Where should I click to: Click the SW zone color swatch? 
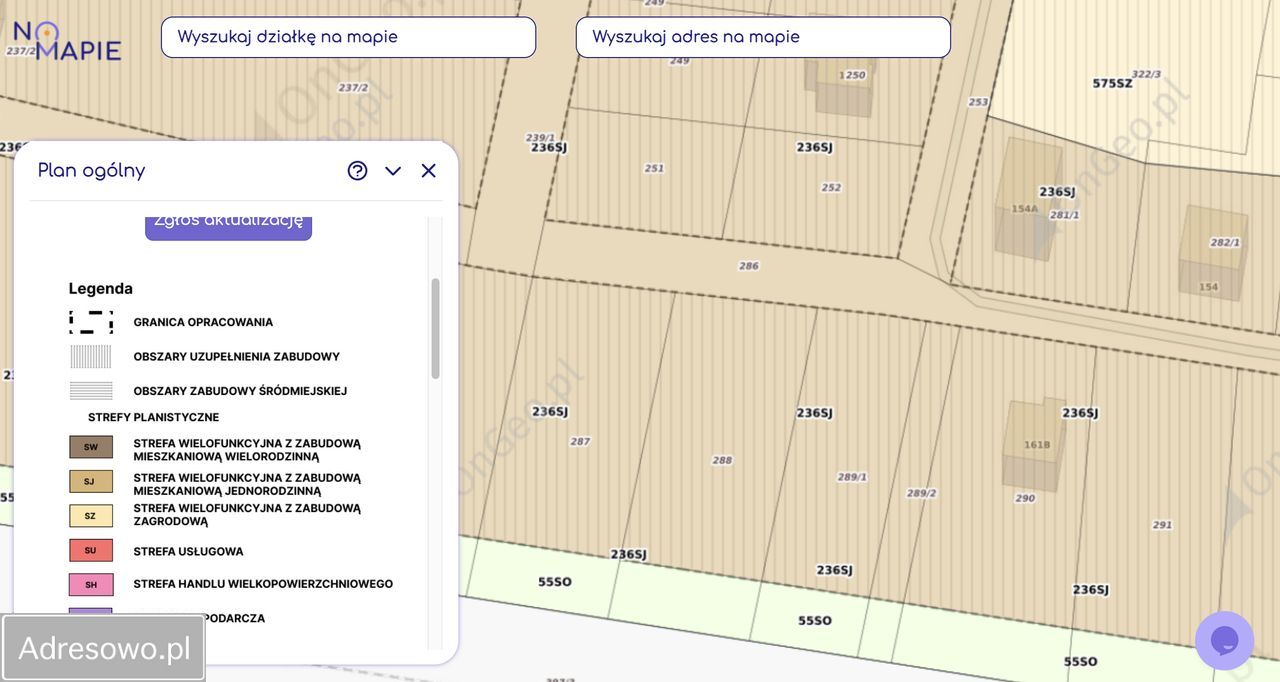tap(91, 447)
